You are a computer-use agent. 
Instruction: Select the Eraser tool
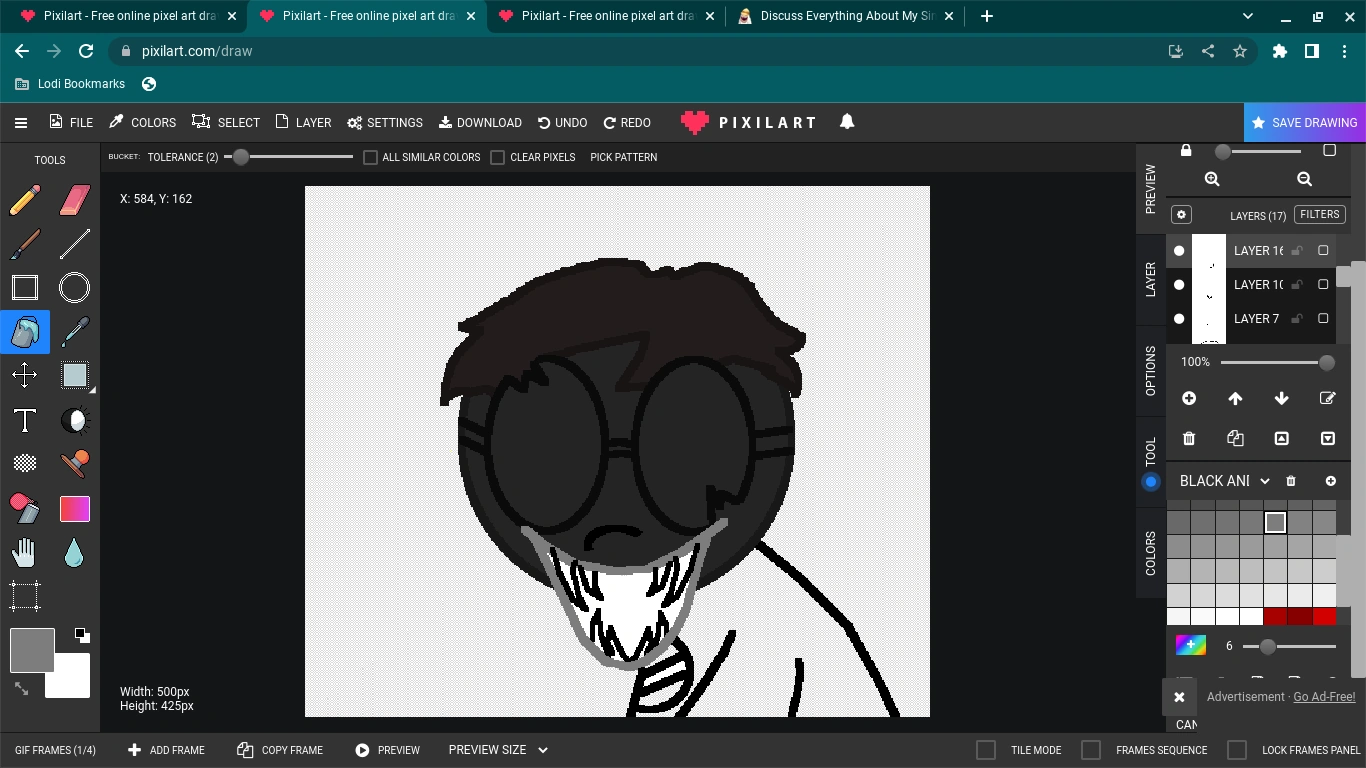73,199
